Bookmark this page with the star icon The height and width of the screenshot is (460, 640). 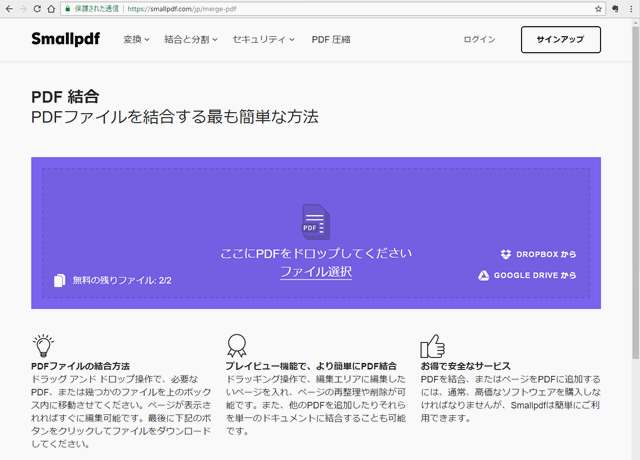click(x=598, y=9)
